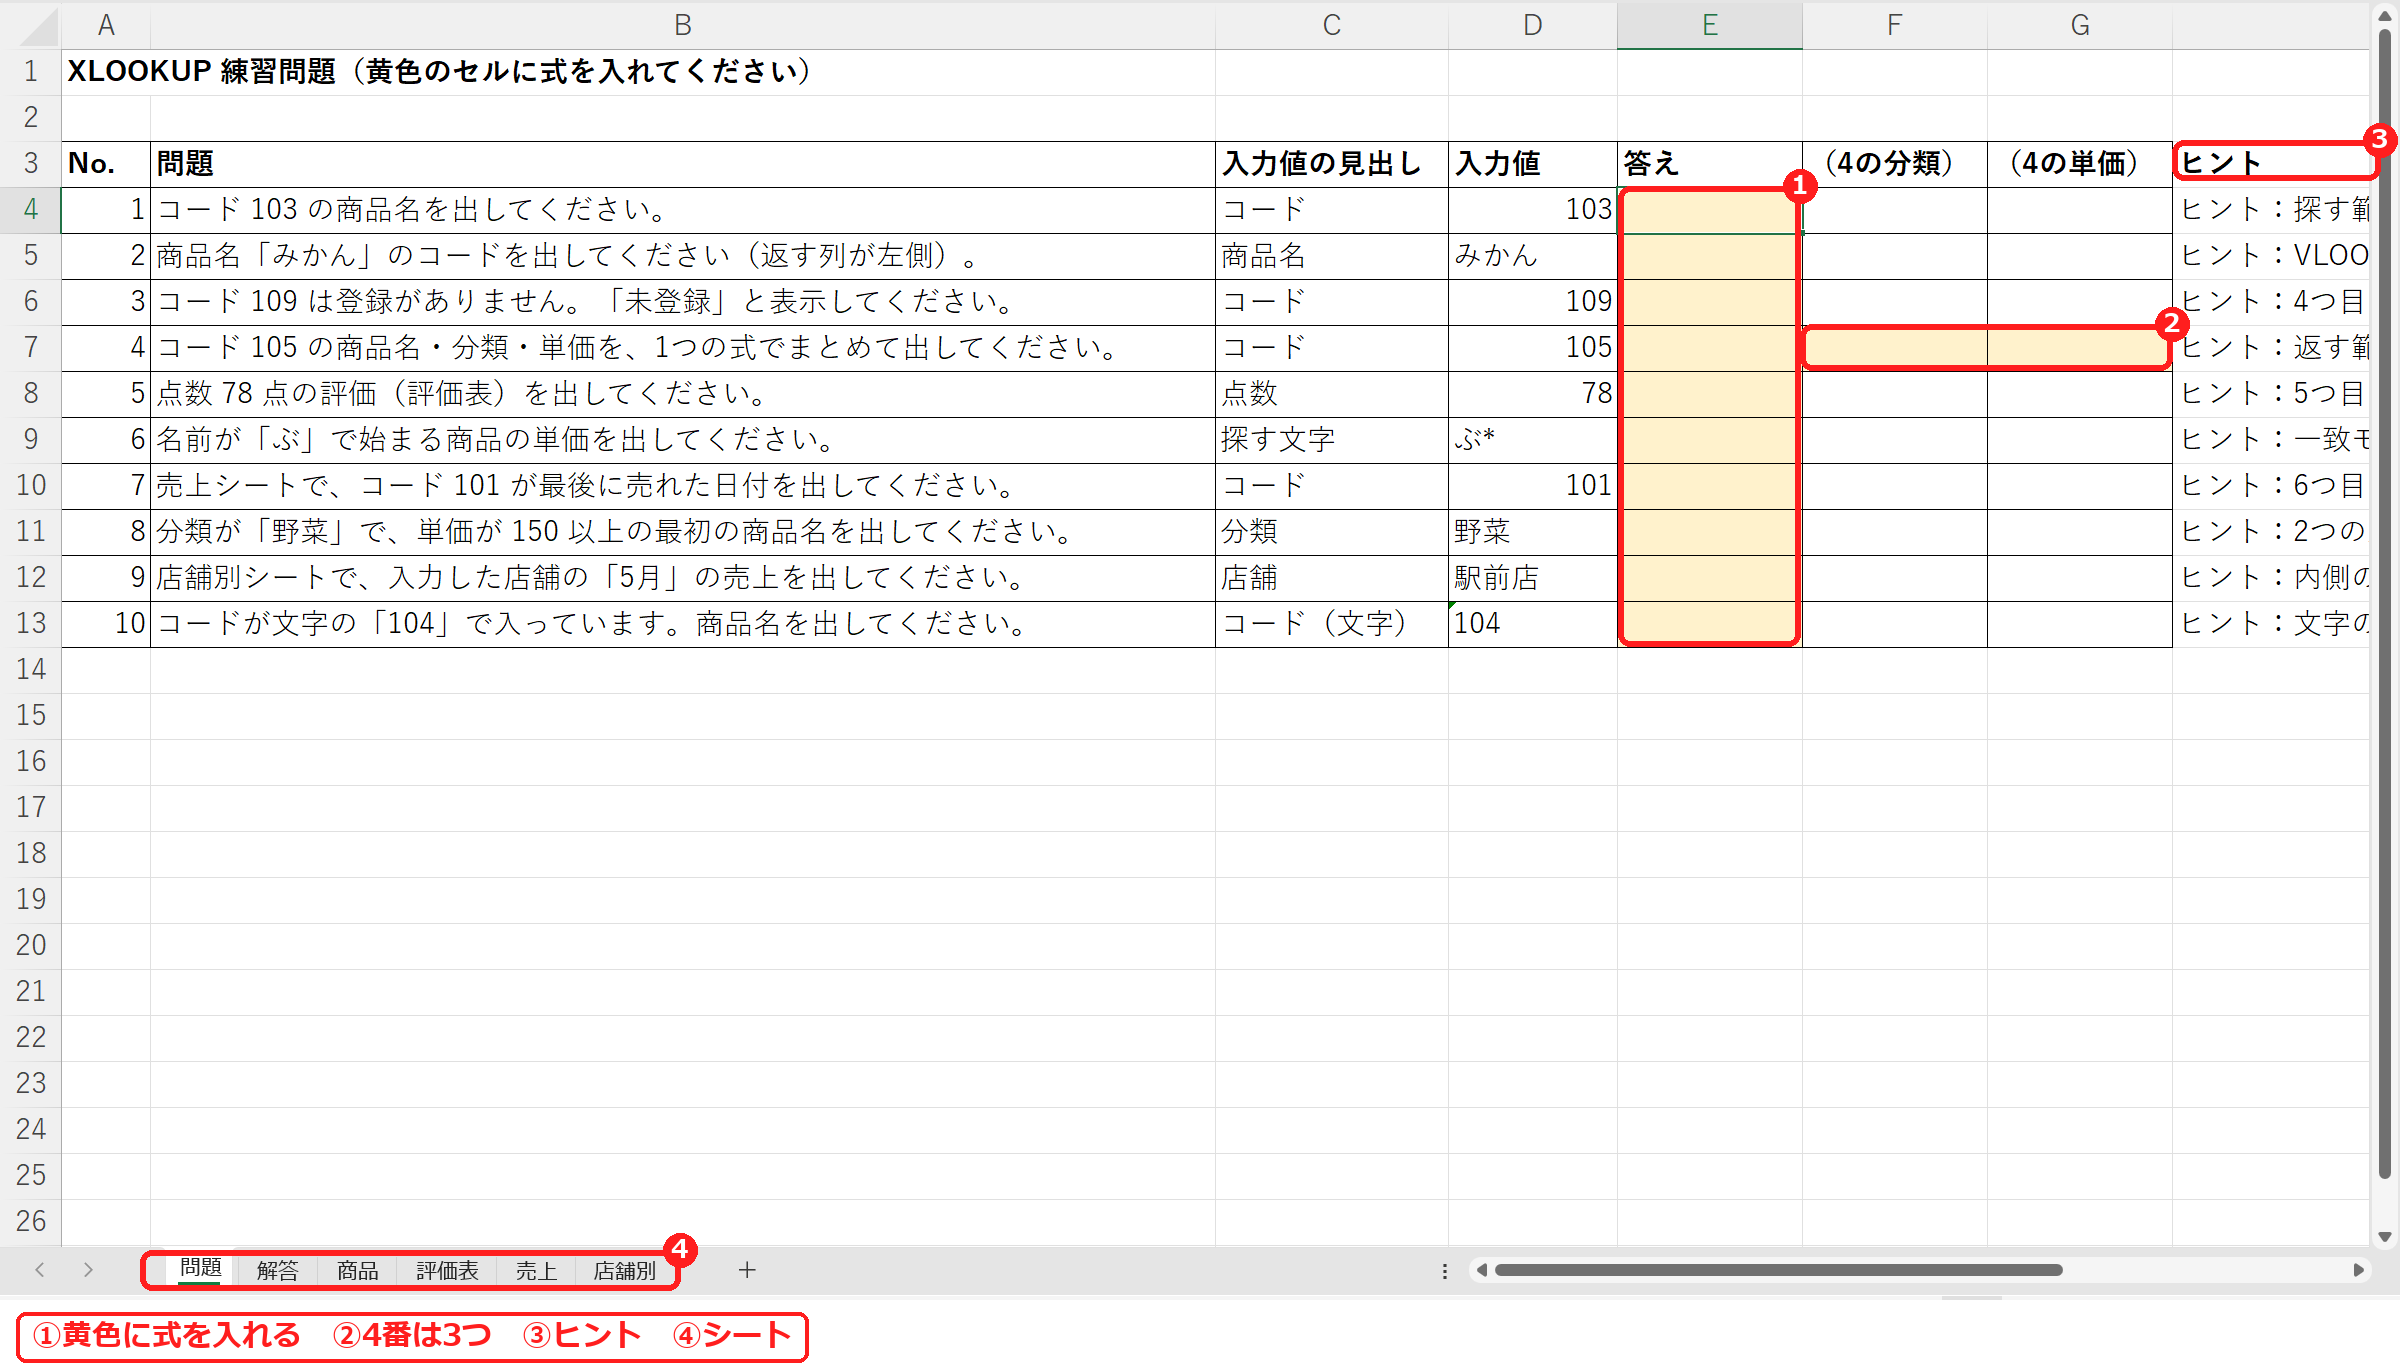The height and width of the screenshot is (1370, 2400).
Task: Select the 問題 sheet tab
Action: click(x=200, y=1269)
